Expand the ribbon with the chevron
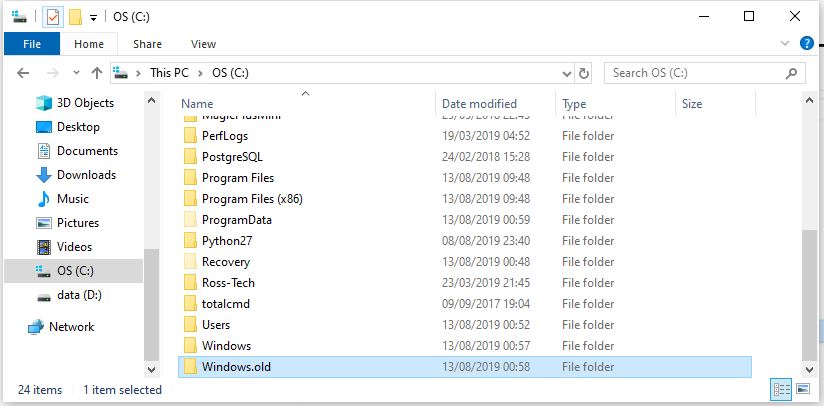The width and height of the screenshot is (824, 406). point(785,44)
